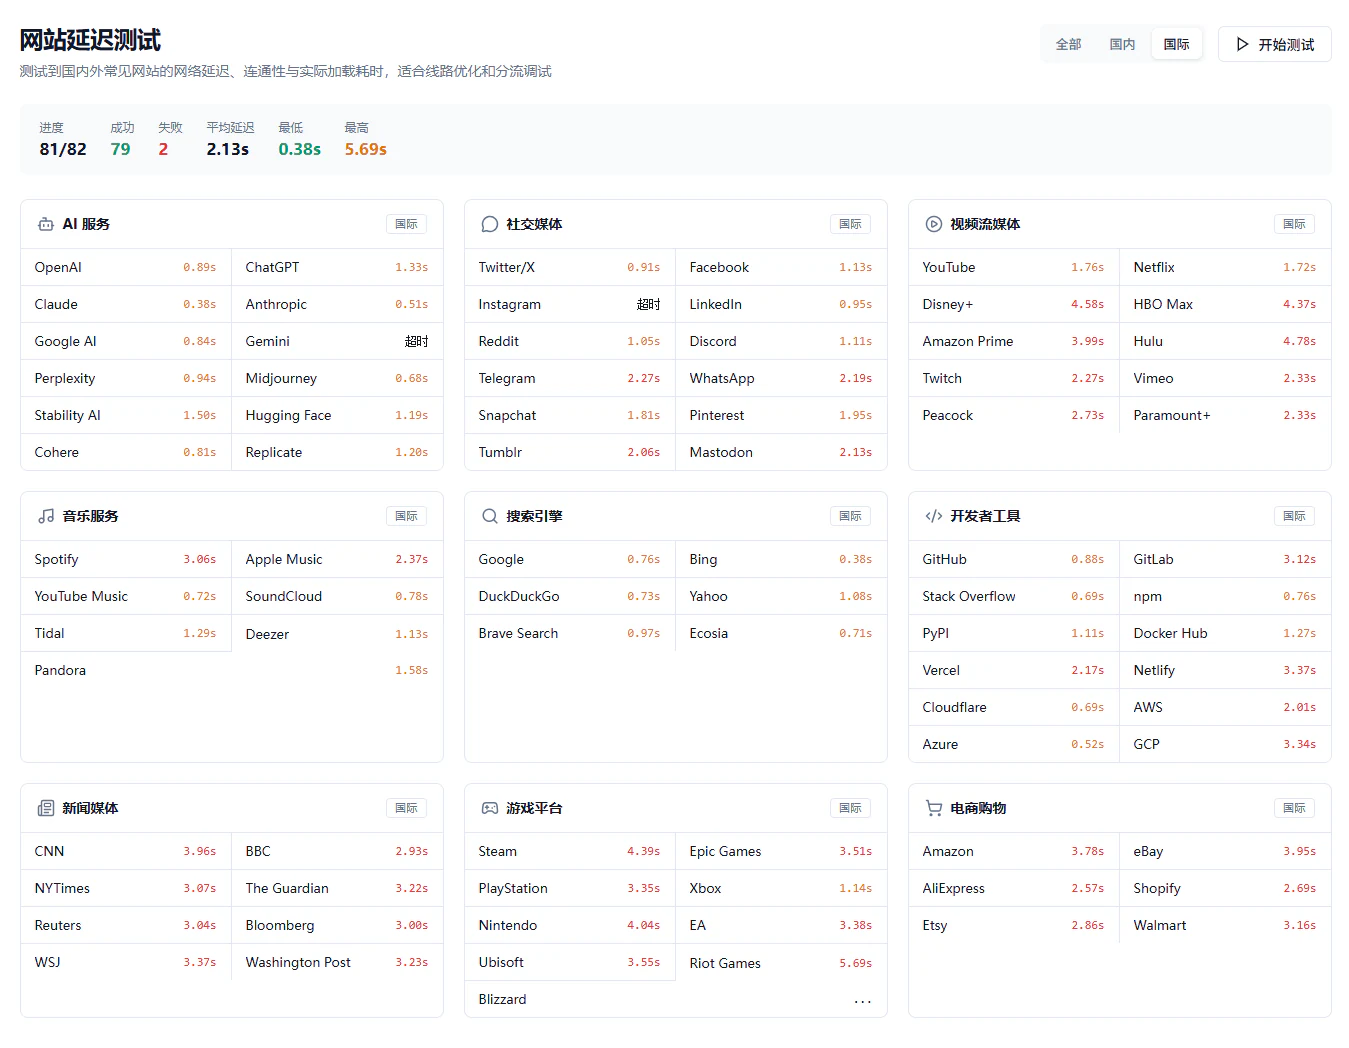
Task: Click the 国际 badge on 新闻媒体 card
Action: click(x=406, y=808)
